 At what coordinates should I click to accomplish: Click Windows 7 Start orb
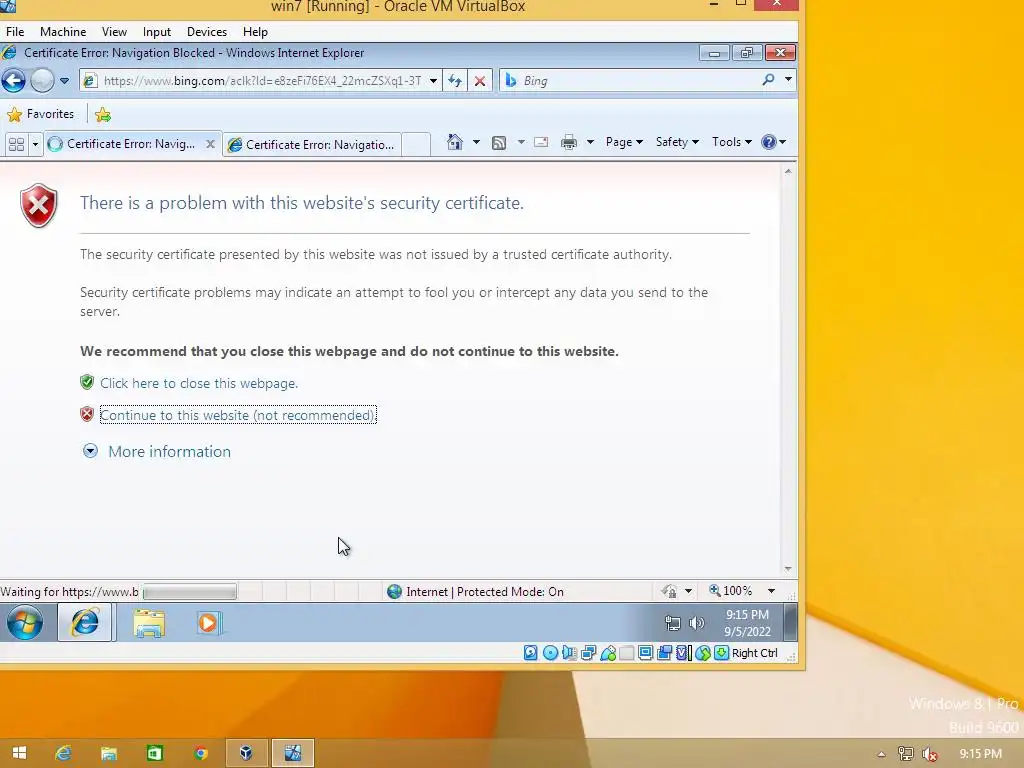point(25,622)
